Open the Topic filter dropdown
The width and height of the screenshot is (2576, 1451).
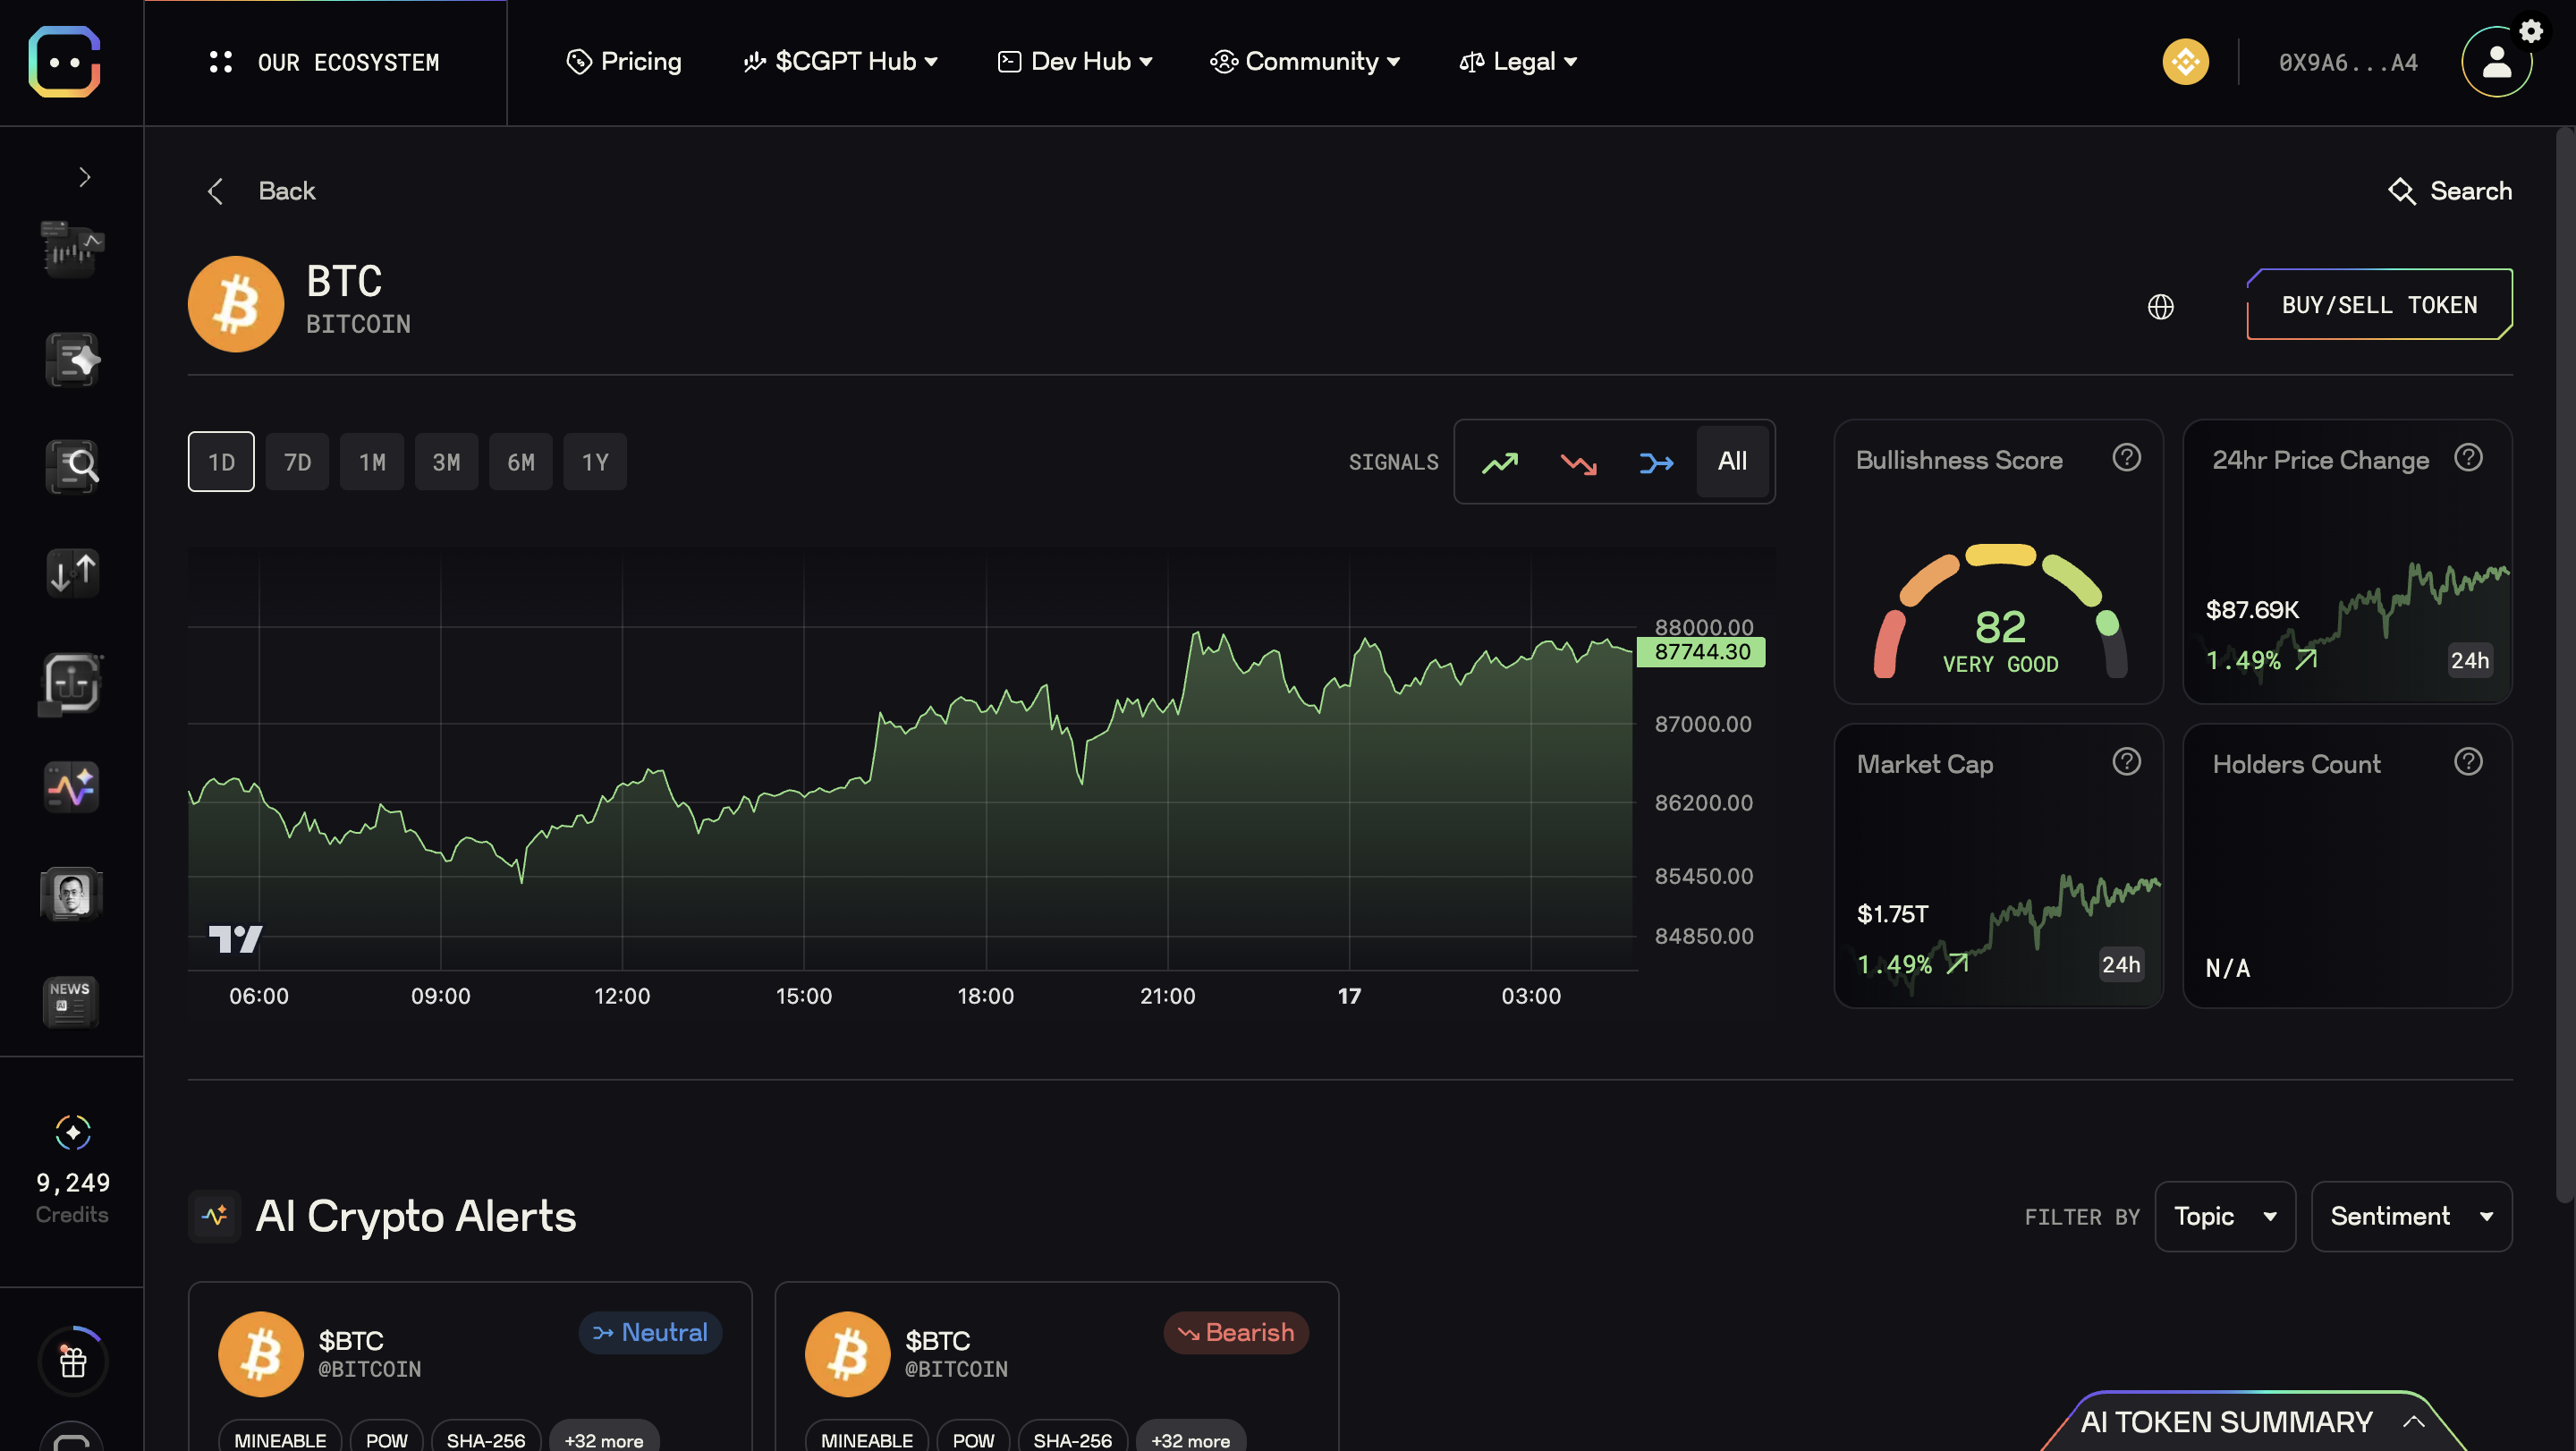[2224, 1216]
